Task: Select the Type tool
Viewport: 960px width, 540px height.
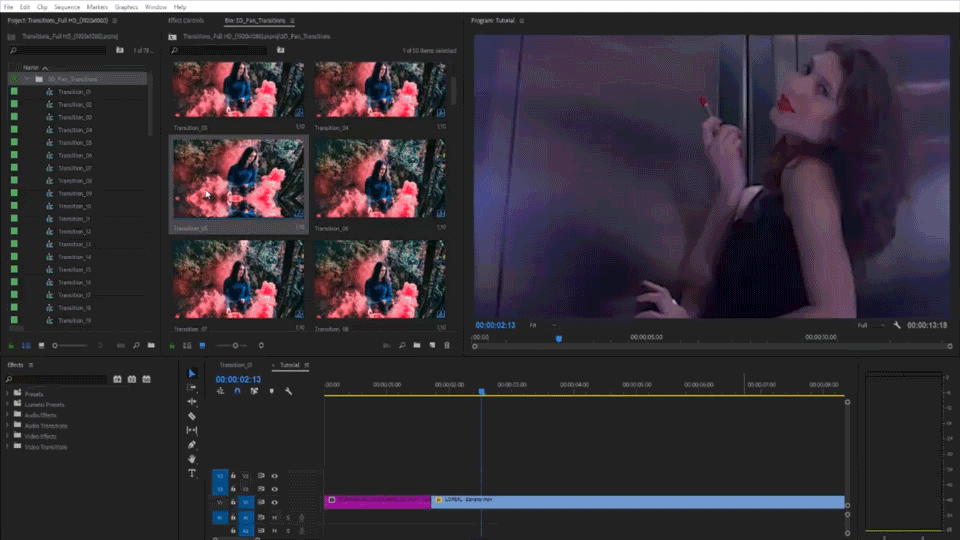Action: (192, 473)
